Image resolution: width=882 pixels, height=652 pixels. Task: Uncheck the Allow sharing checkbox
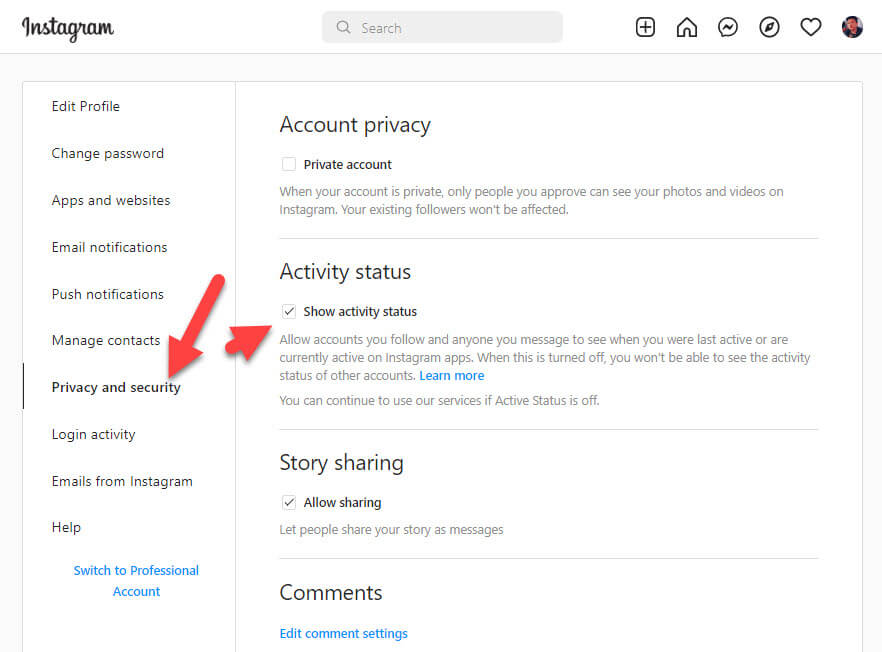click(289, 502)
